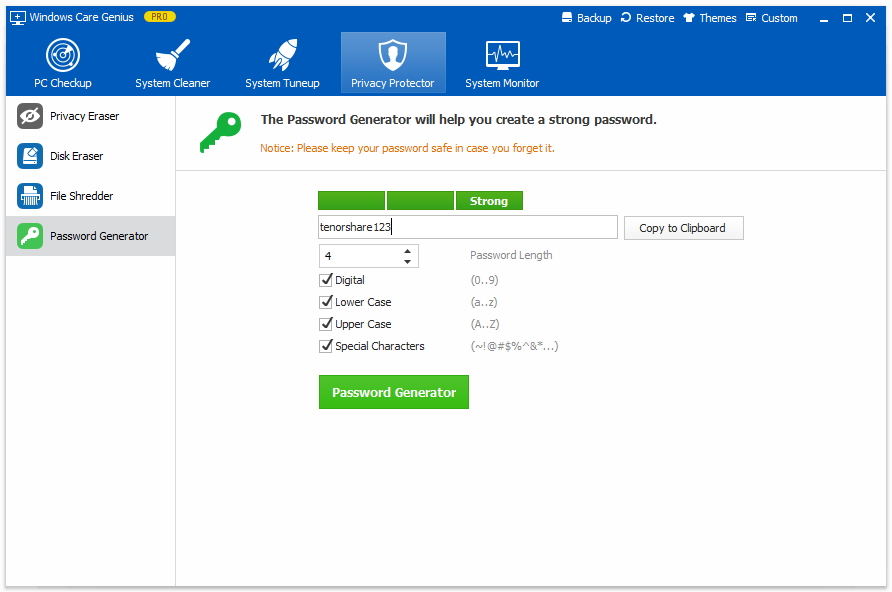Screen dimensions: 892x592
Task: Click the Password Generator key sidebar icon
Action: 30,235
